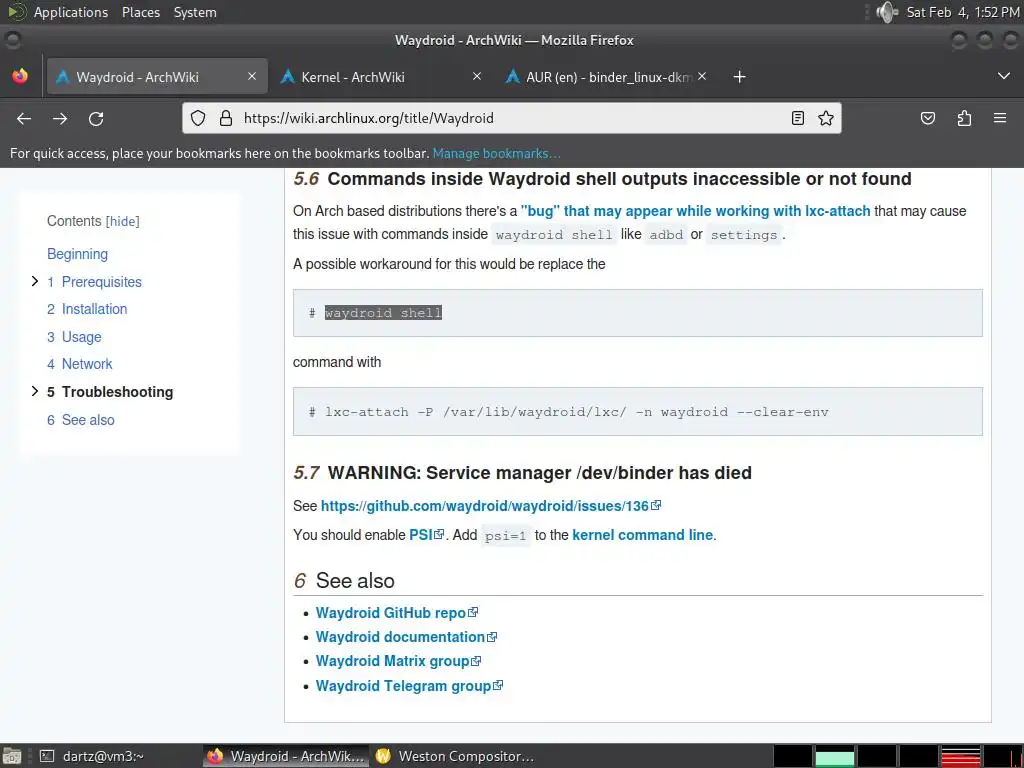The width and height of the screenshot is (1024, 768).
Task: Select the Waydroid - ArchWiki Firefox taskbar item
Action: [x=286, y=756]
